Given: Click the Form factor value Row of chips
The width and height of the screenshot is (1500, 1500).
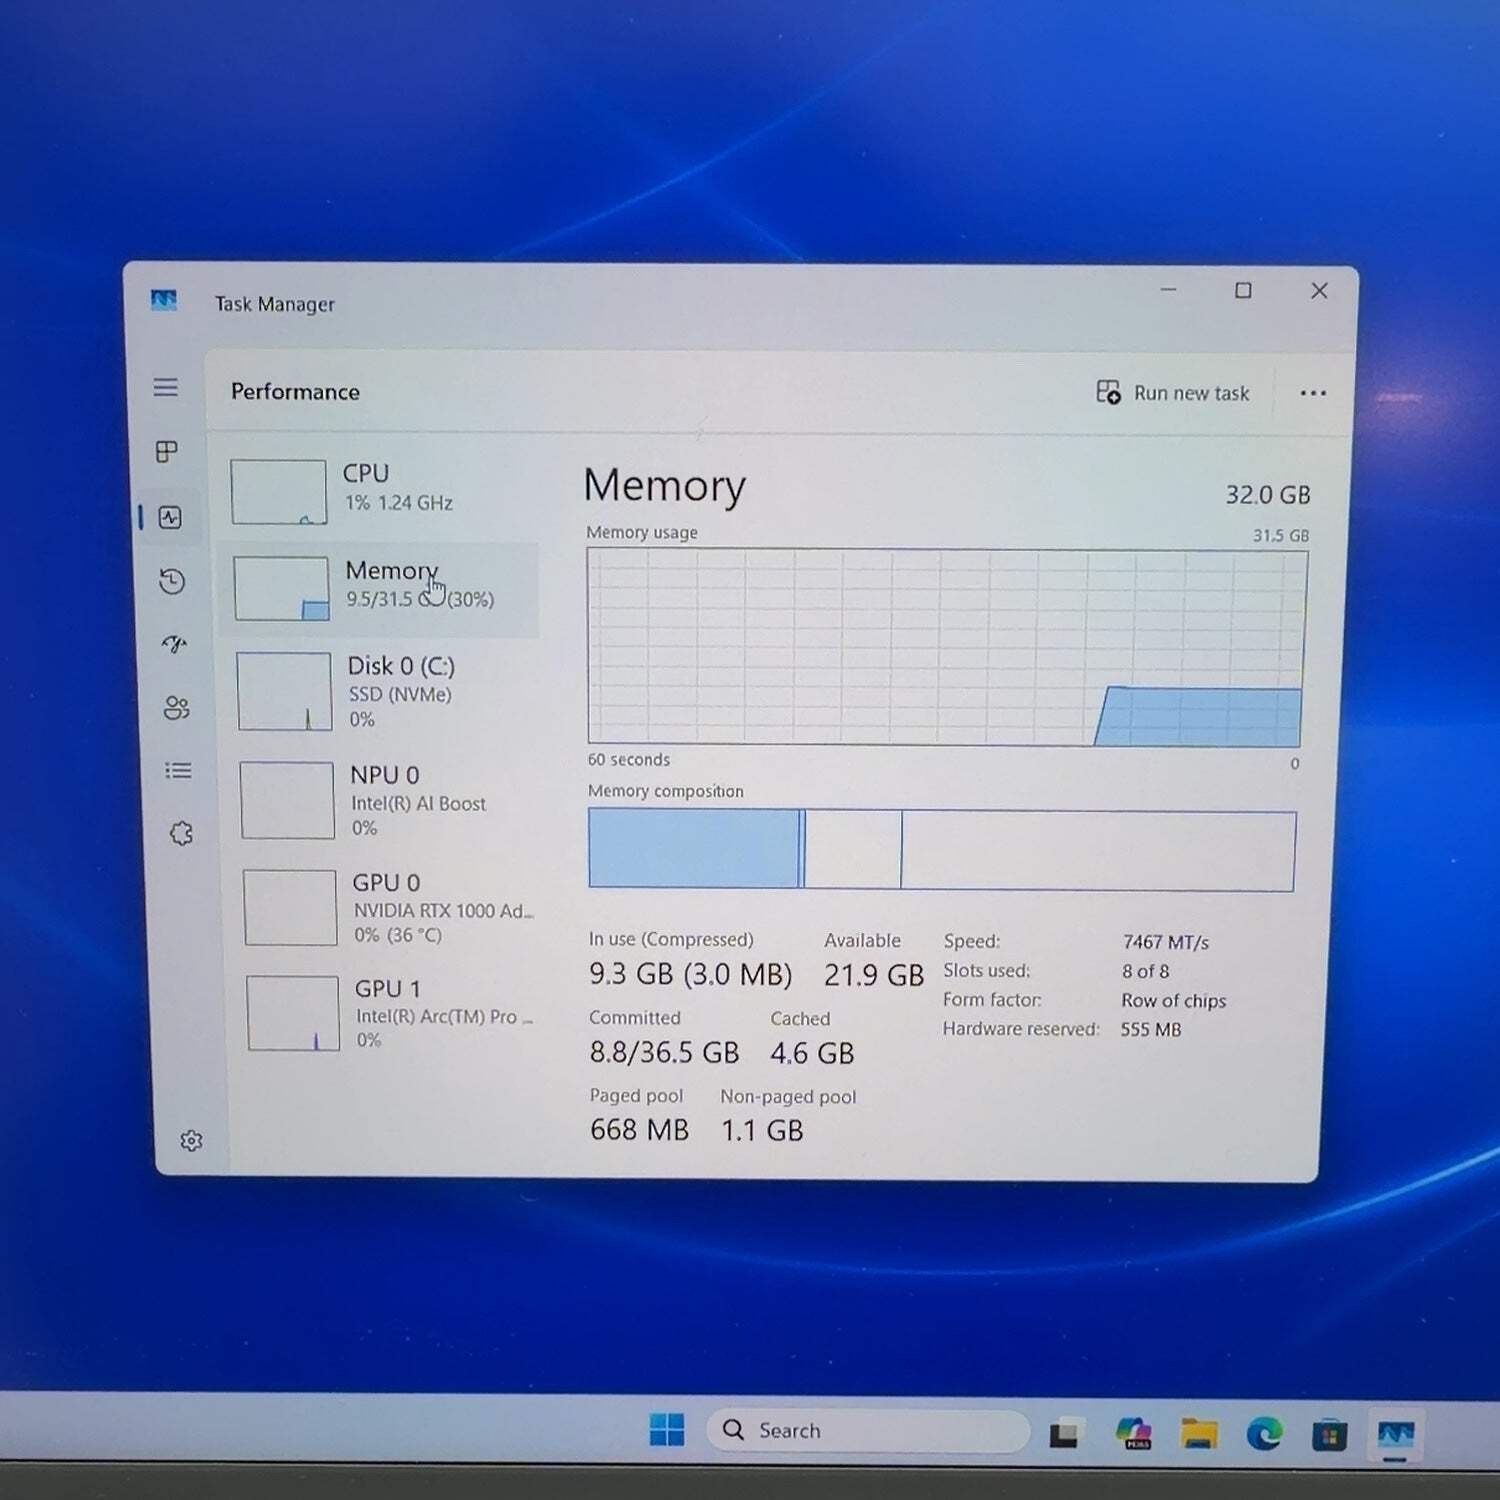Looking at the screenshot, I should [1174, 1001].
